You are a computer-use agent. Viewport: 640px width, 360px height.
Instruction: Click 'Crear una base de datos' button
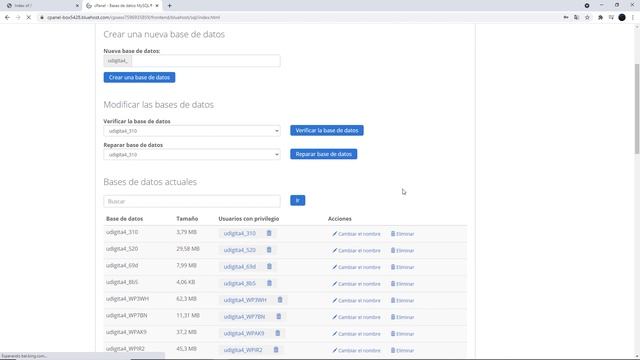pos(139,77)
